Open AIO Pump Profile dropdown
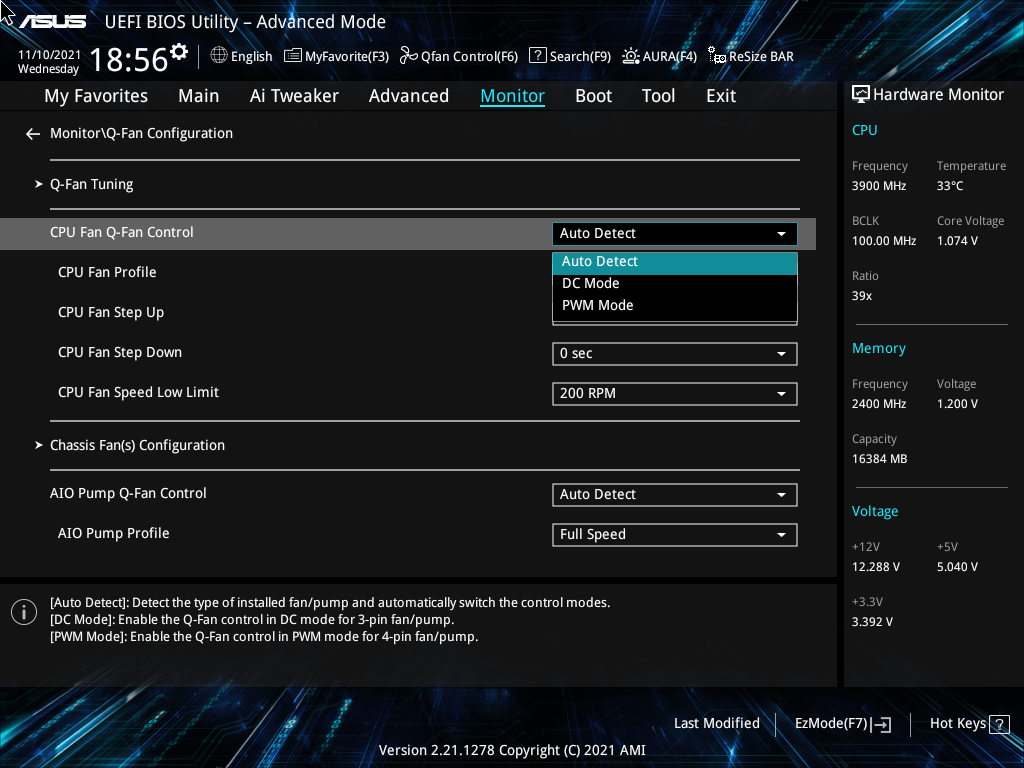The height and width of the screenshot is (768, 1024). 675,535
